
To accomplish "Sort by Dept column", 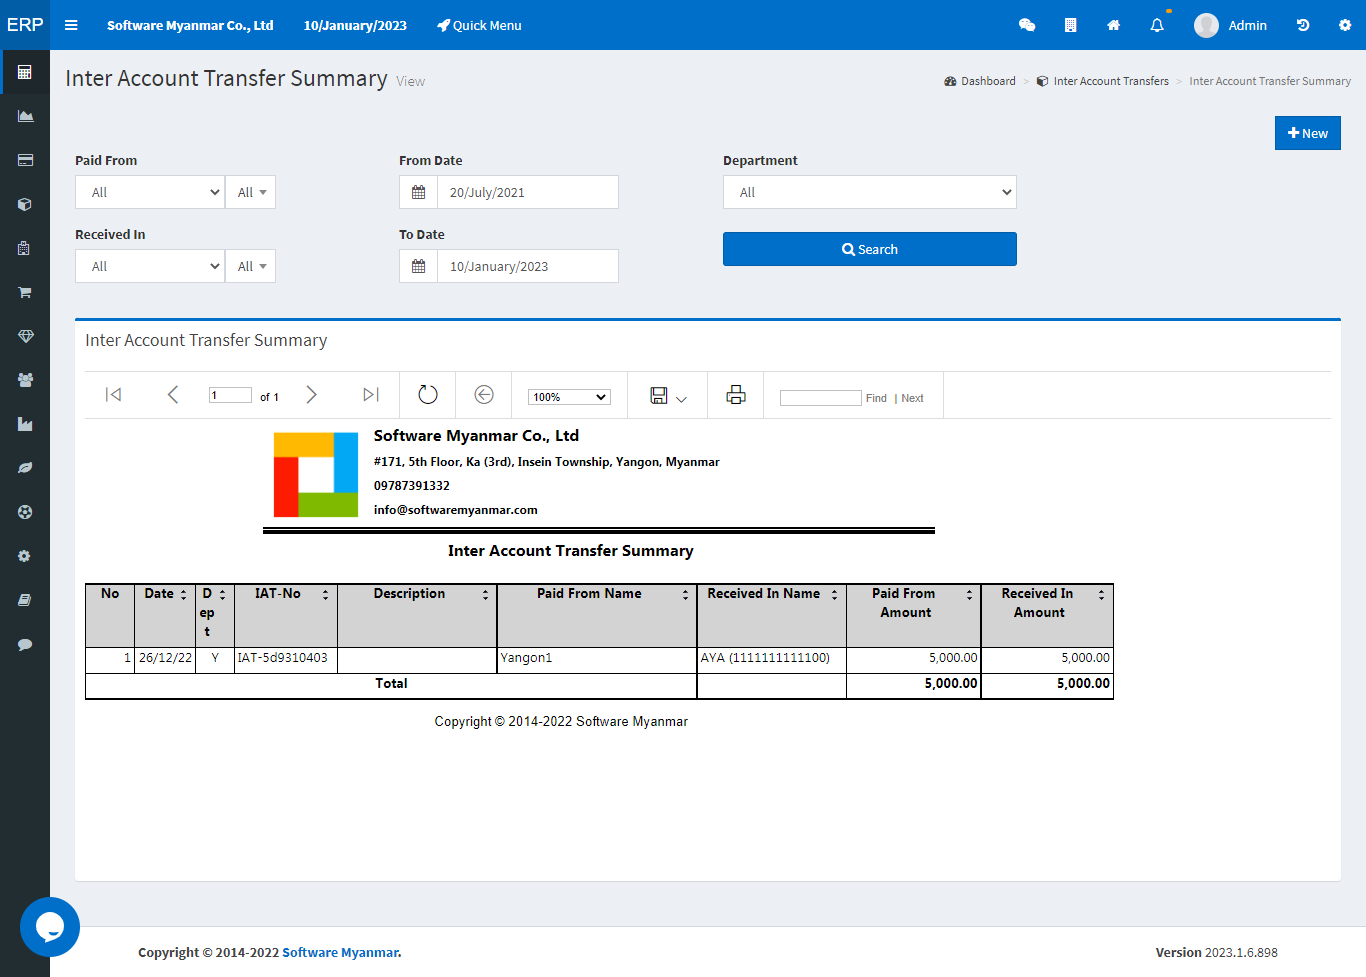I will point(223,594).
